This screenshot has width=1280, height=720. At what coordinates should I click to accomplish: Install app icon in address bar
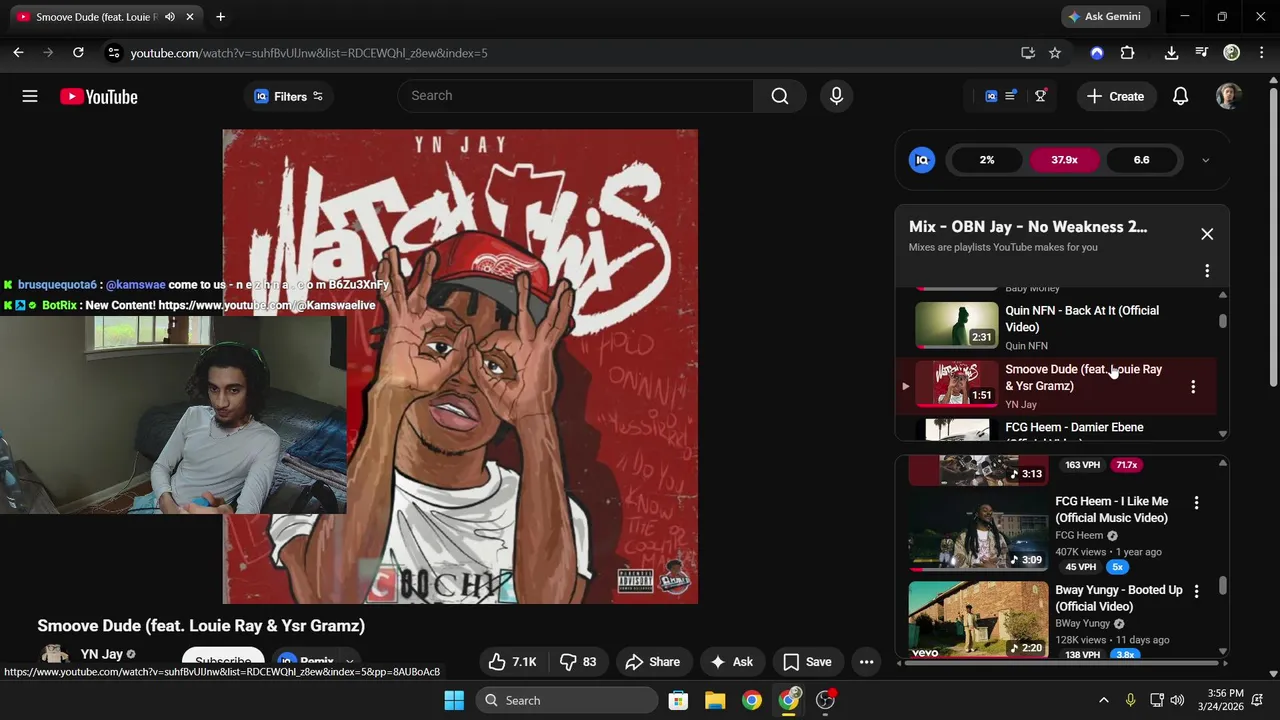click(x=1027, y=53)
